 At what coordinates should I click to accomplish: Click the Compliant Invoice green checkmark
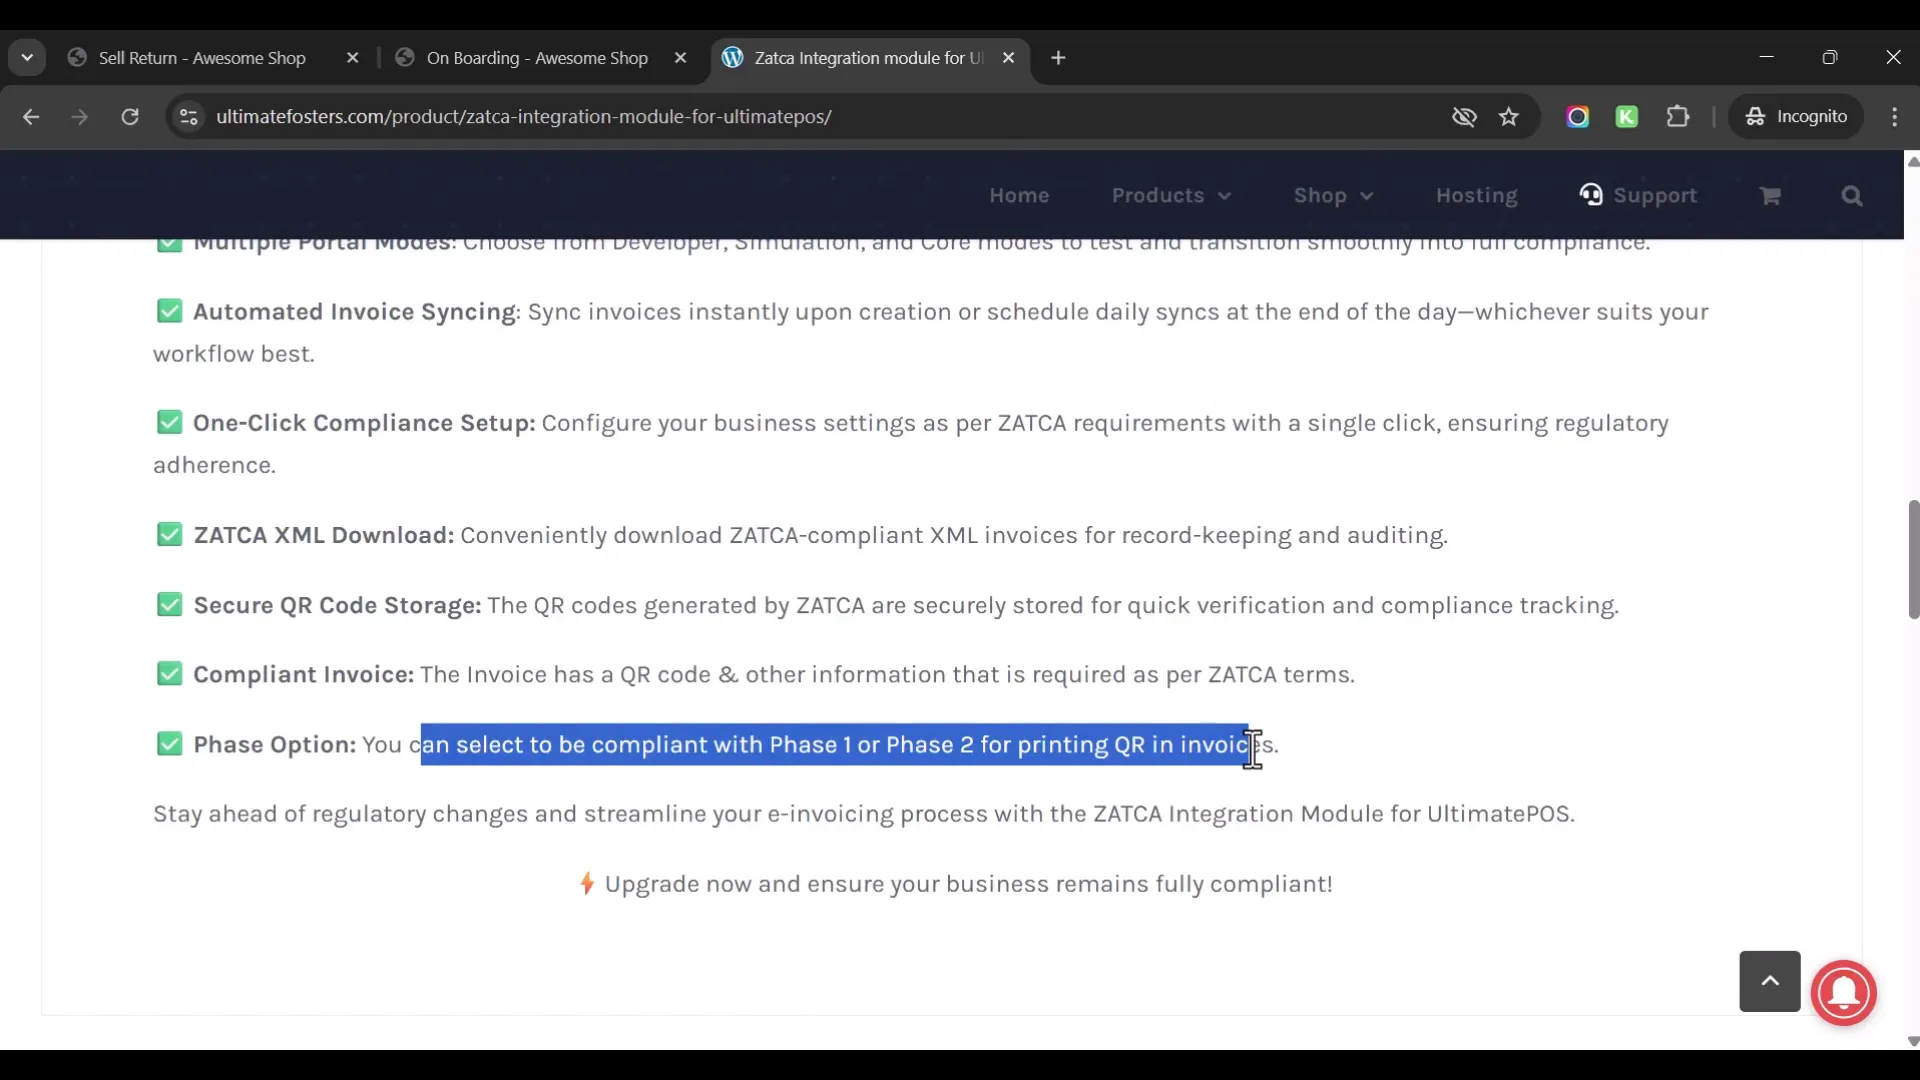coord(169,674)
